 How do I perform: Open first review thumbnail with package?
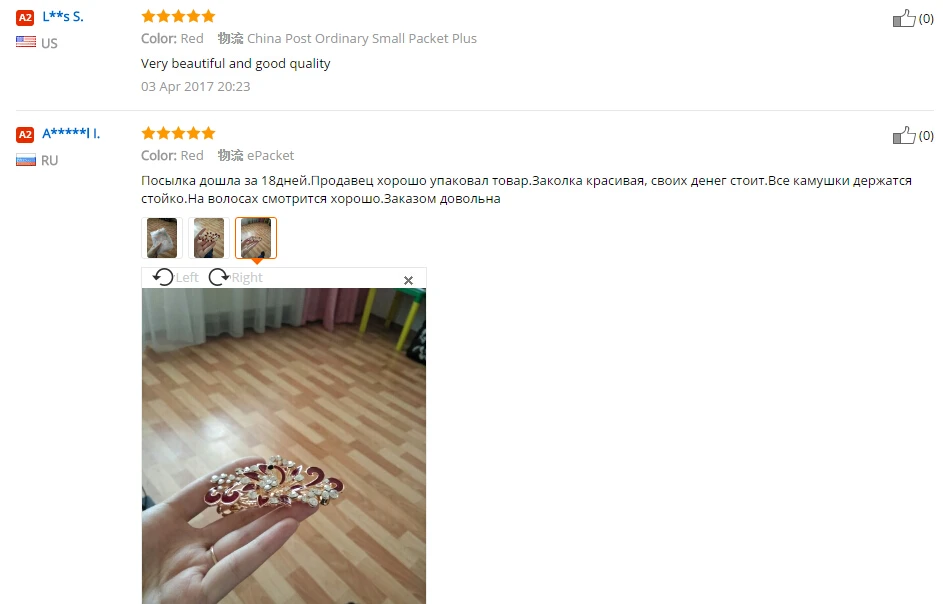tap(162, 238)
